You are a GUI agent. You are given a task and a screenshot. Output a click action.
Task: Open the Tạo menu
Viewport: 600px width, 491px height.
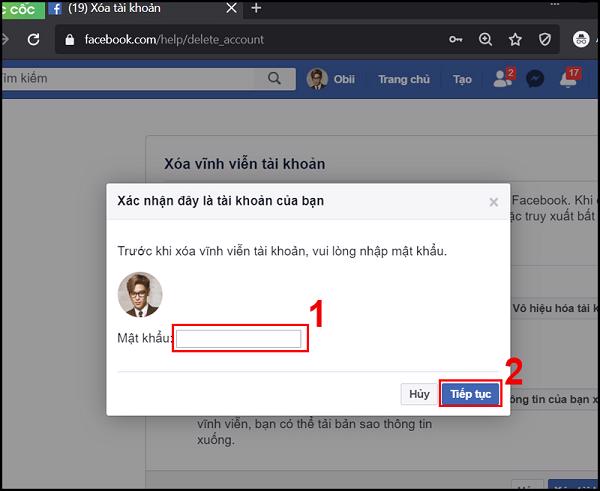point(462,79)
